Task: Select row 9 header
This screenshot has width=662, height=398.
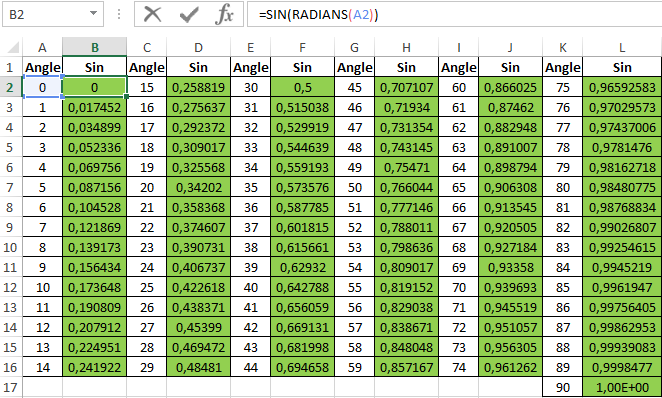Action: [11, 227]
